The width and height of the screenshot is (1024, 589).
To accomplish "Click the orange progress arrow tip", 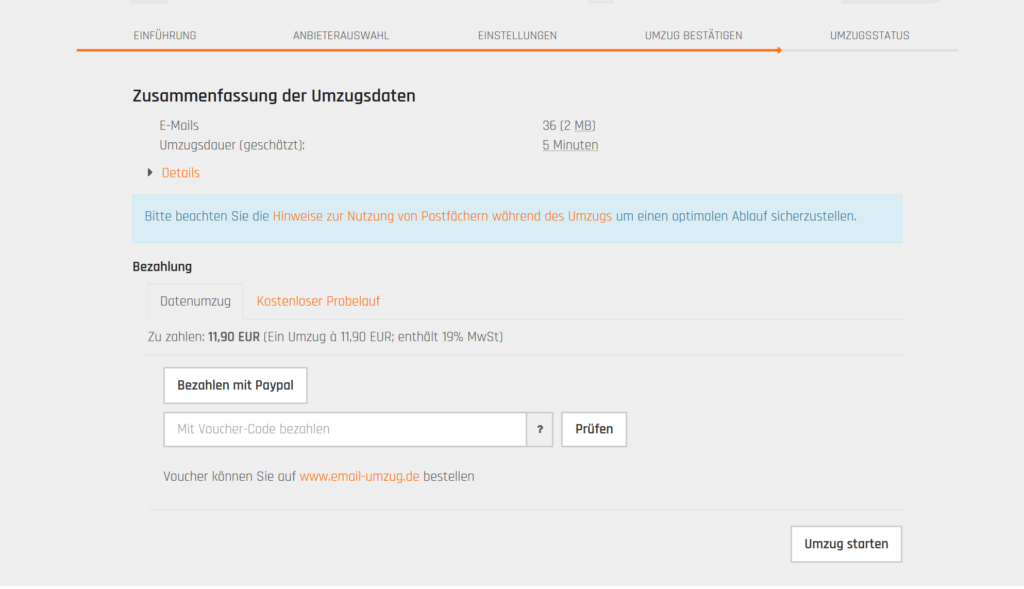I will click(779, 50).
